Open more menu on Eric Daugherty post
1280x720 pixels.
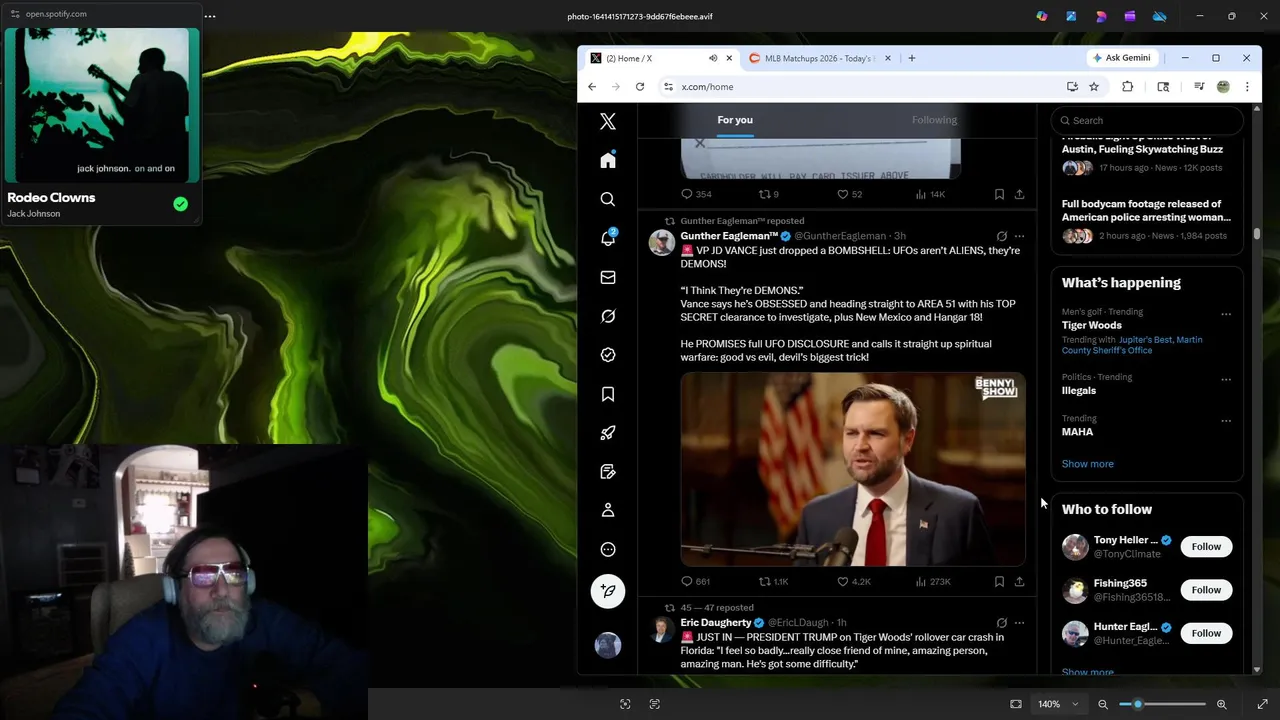coord(1019,623)
